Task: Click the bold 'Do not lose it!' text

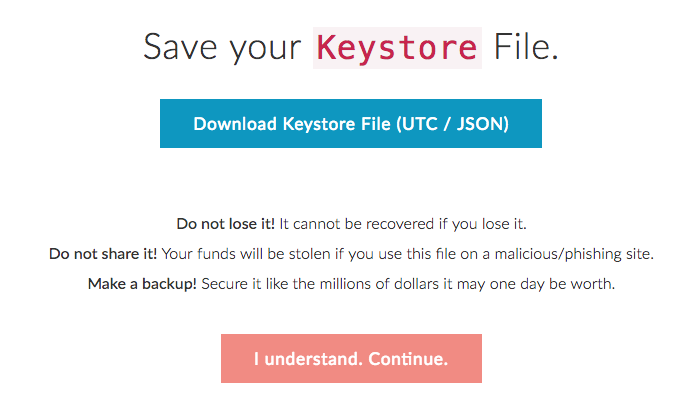Action: [225, 224]
